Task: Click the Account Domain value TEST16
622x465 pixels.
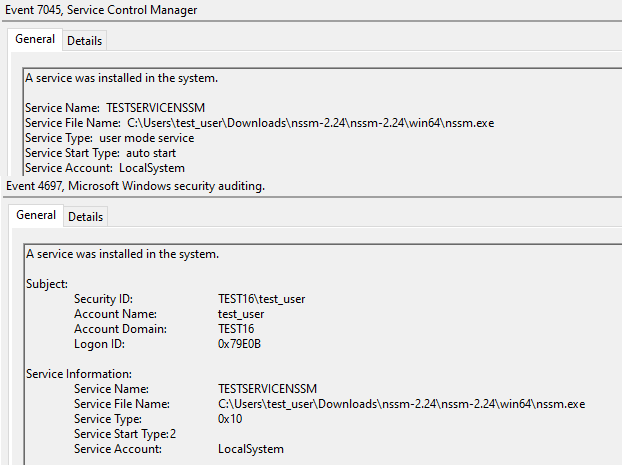Action: [238, 329]
